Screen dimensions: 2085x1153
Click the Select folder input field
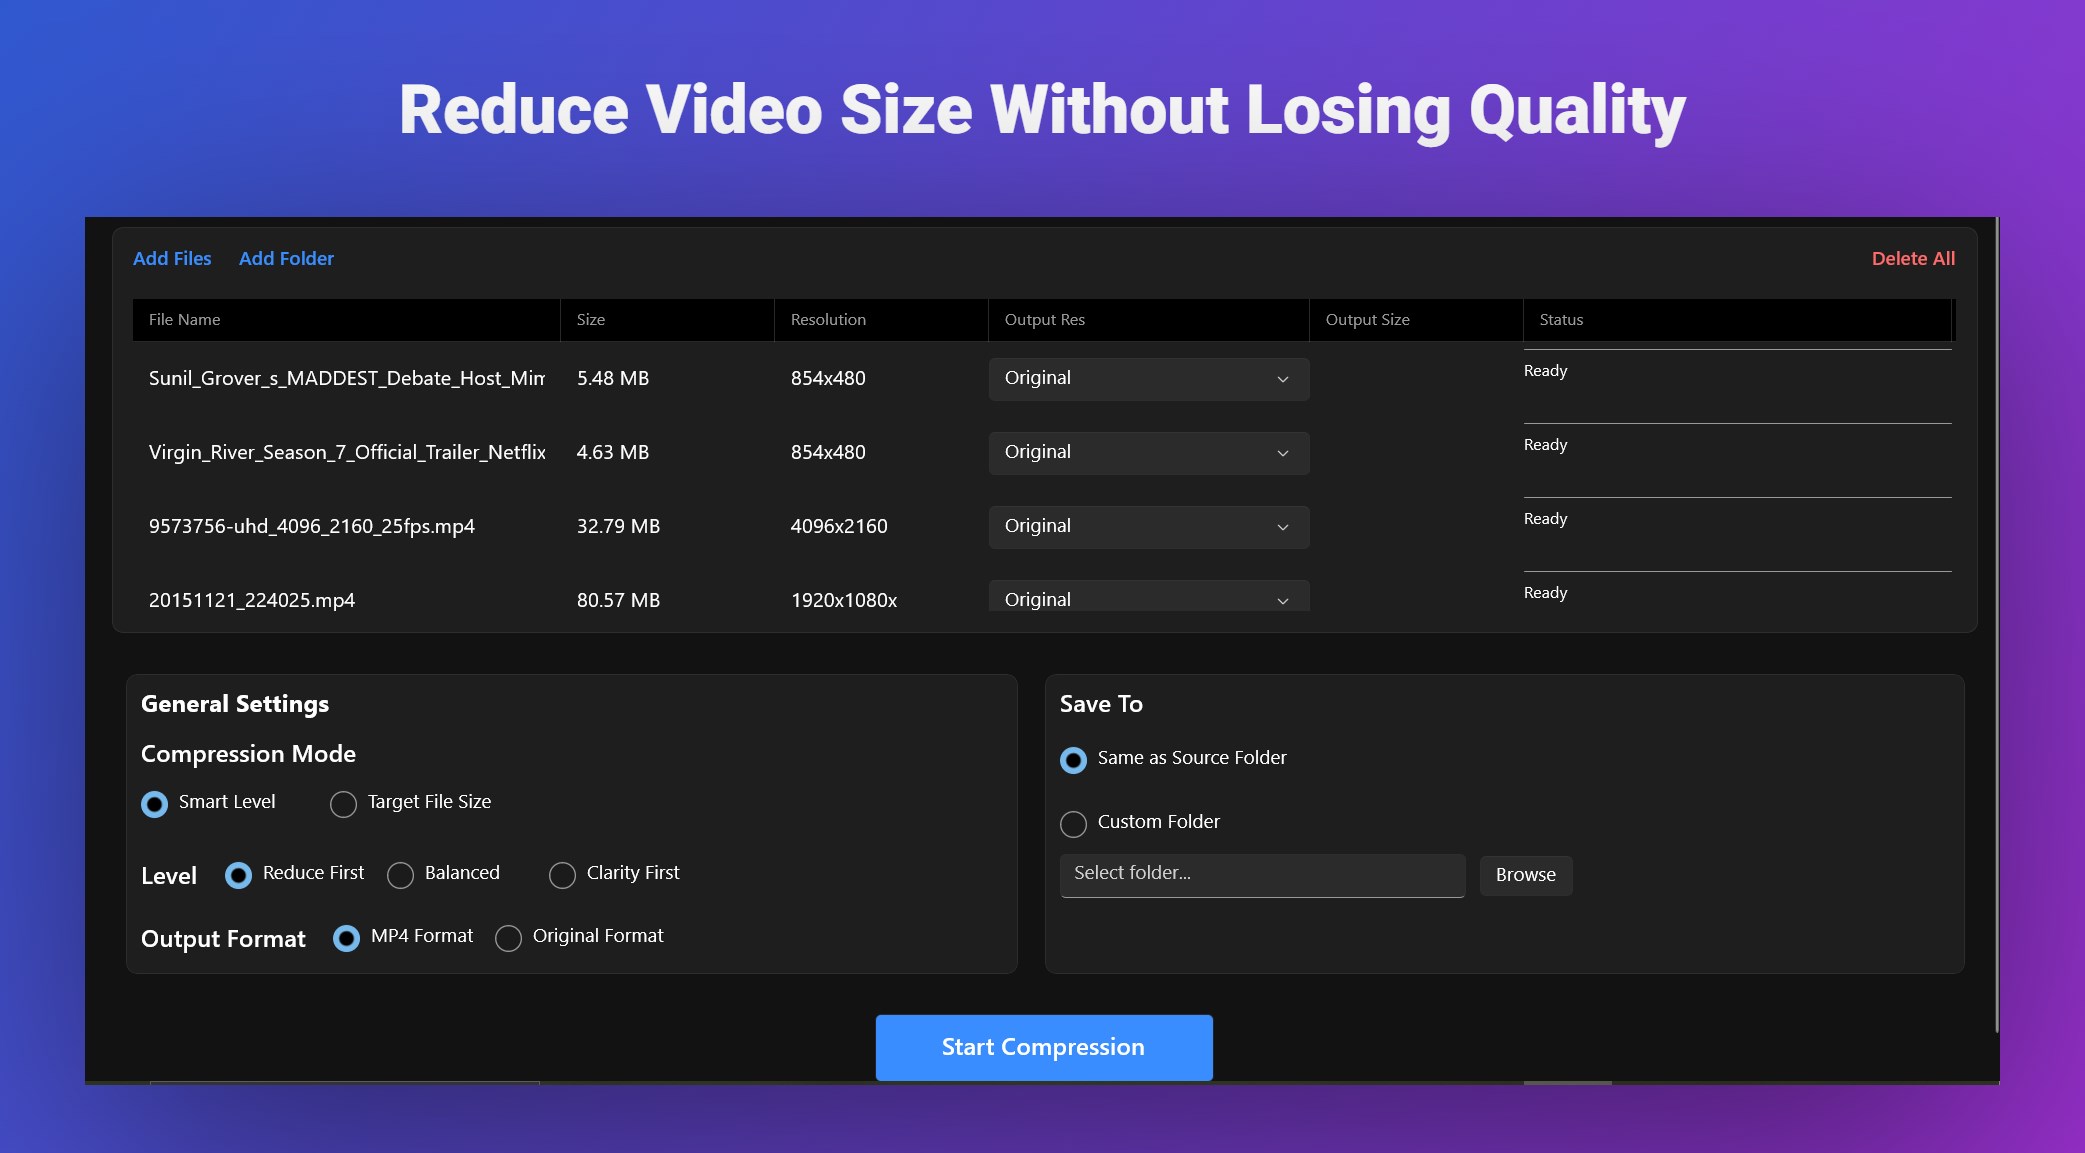1262,875
